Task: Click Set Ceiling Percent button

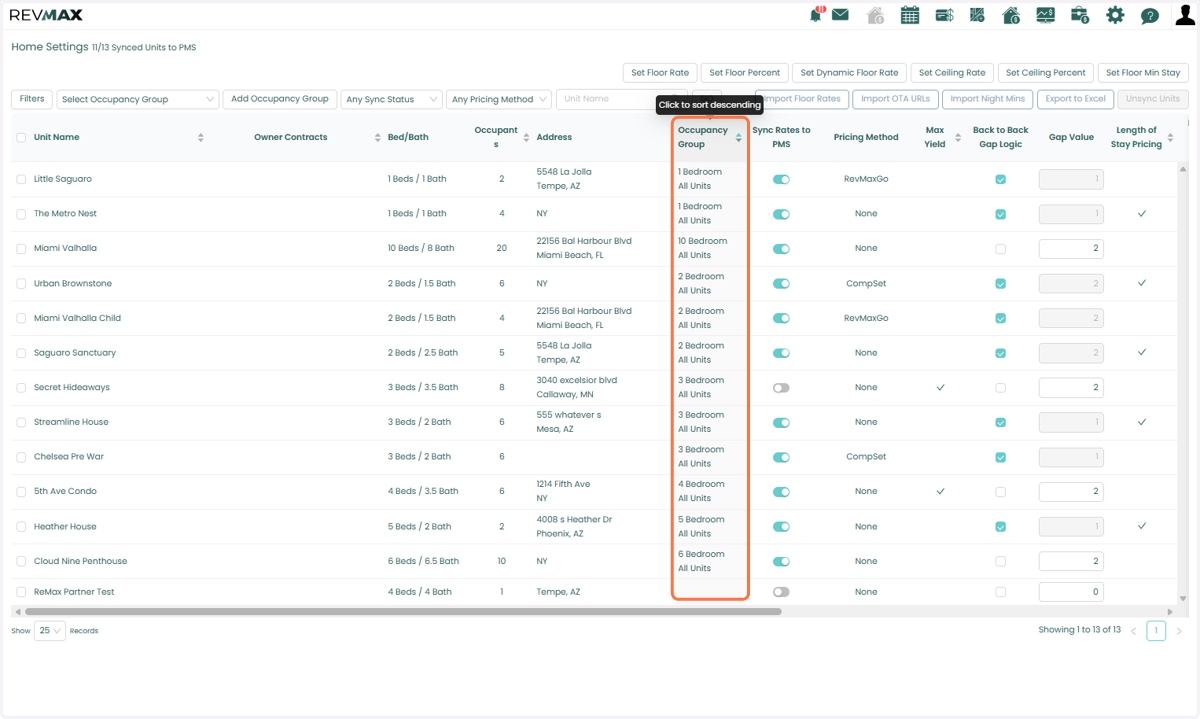Action: coord(1045,73)
